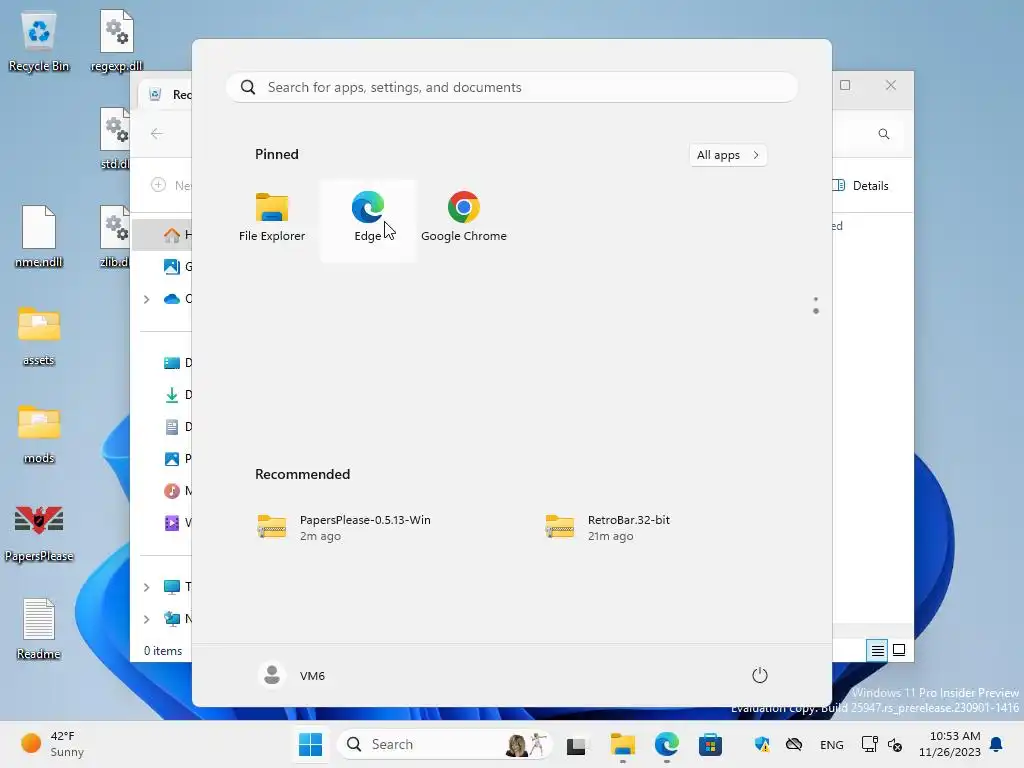The width and height of the screenshot is (1024, 768).
Task: Select mods folder on desktop
Action: pyautogui.click(x=39, y=434)
